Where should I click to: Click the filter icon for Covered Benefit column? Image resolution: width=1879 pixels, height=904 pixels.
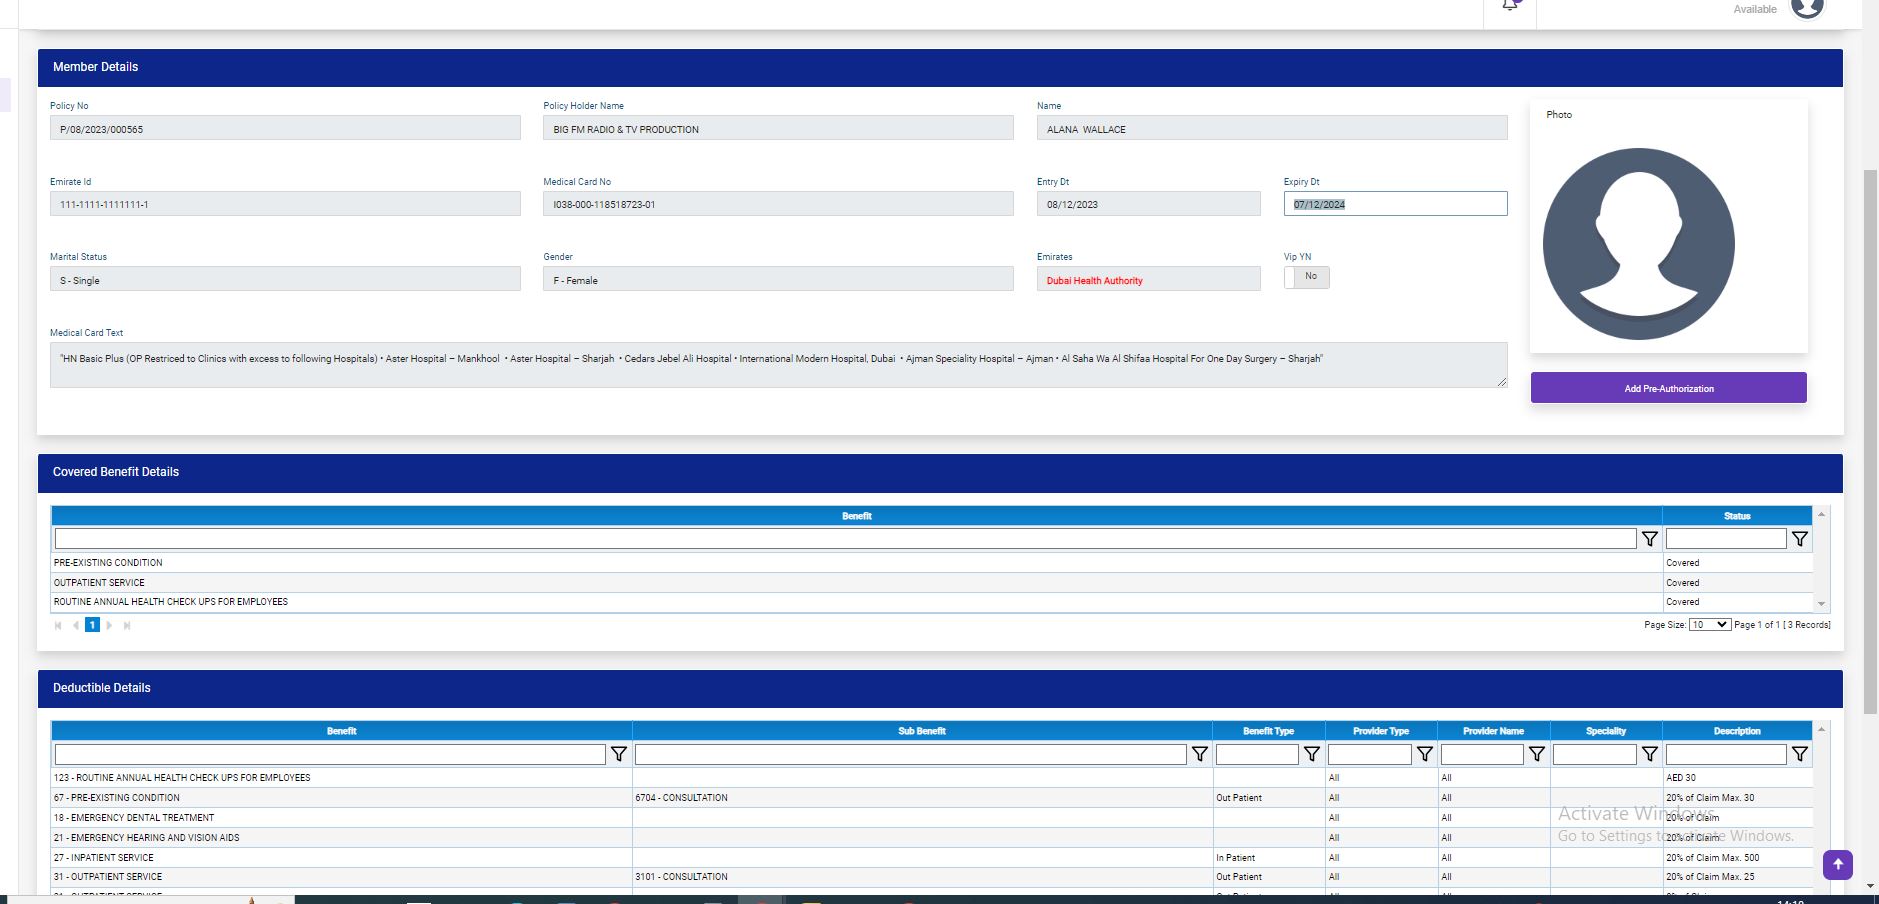[1649, 539]
